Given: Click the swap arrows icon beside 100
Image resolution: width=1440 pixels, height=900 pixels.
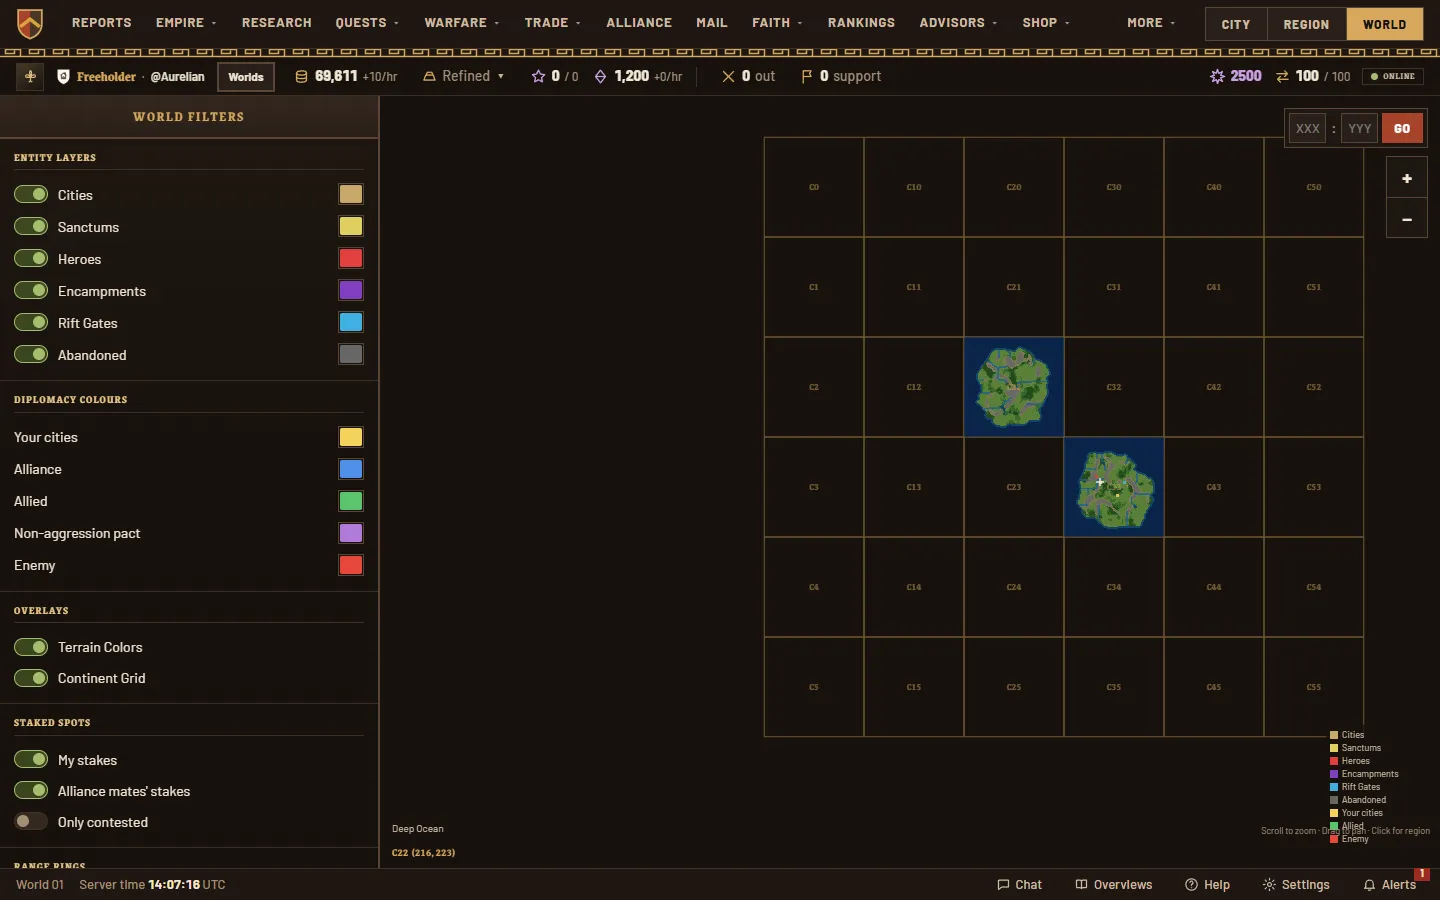Looking at the screenshot, I should (1282, 76).
